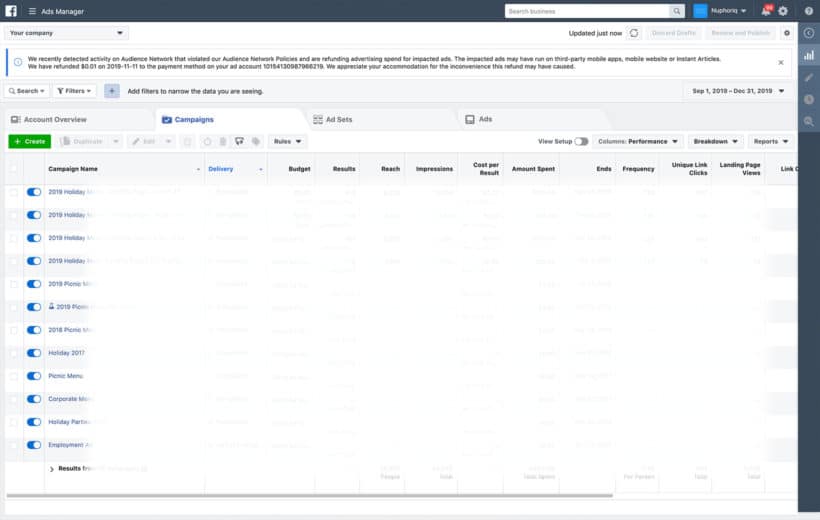Toggle off the Holiday 2017 campaign

point(34,353)
